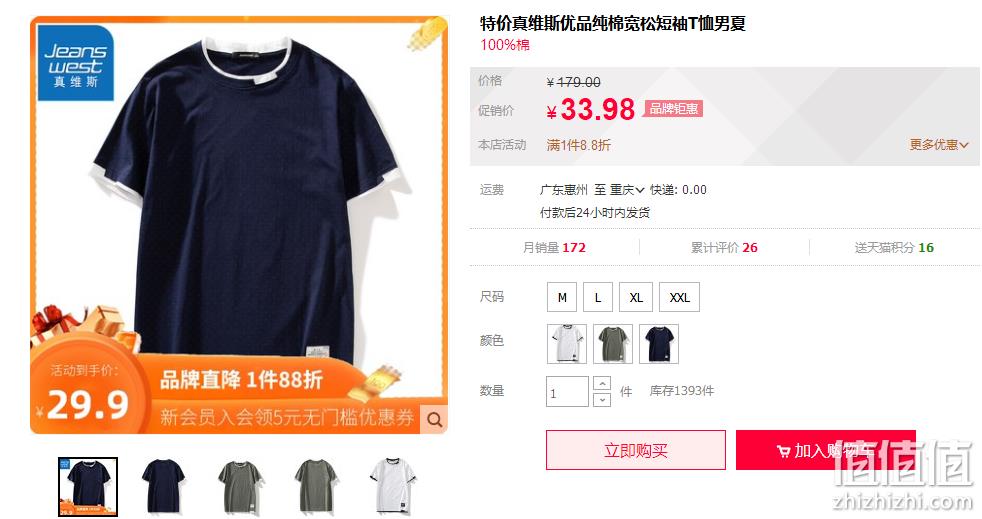Select size XL
The image size is (982, 519).
click(x=636, y=297)
